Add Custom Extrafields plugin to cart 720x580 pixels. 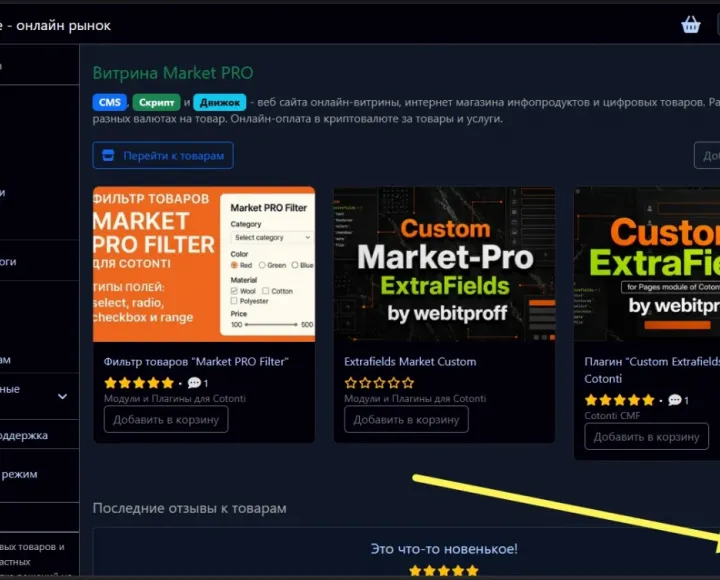pyautogui.click(x=647, y=436)
